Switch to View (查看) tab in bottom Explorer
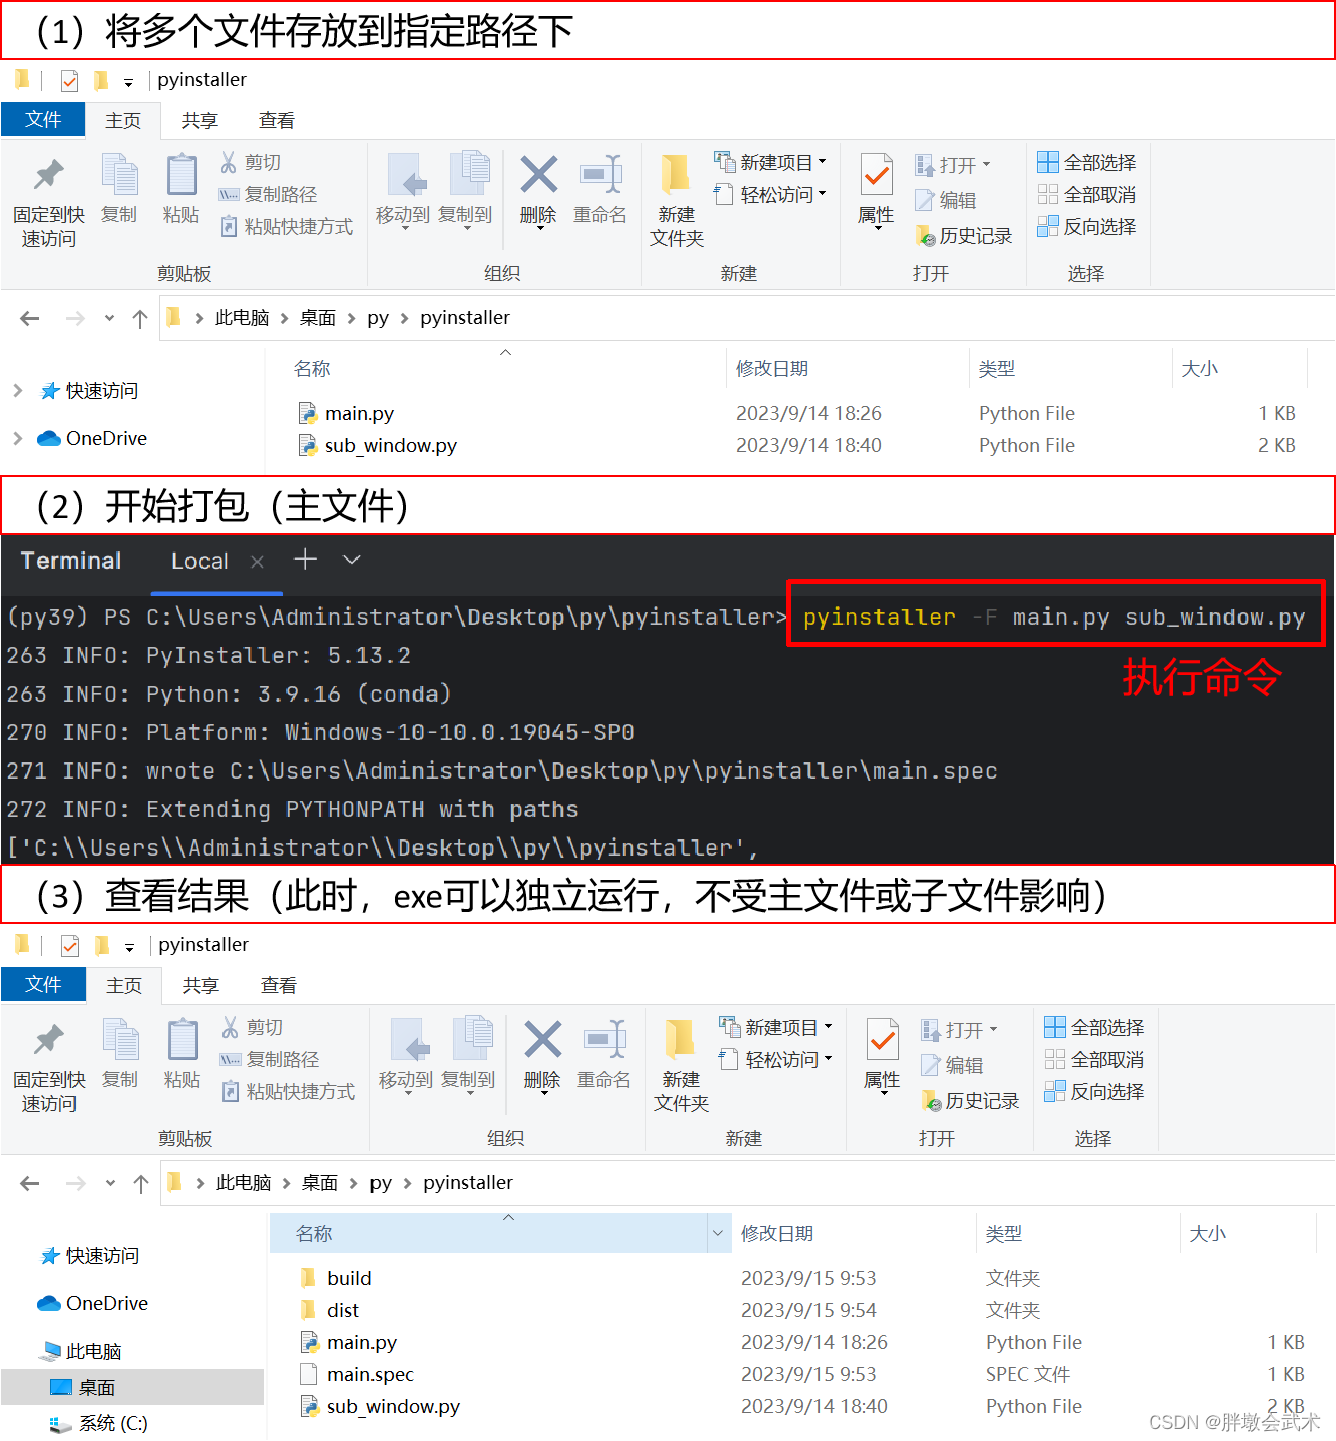The width and height of the screenshot is (1336, 1441). [x=278, y=985]
